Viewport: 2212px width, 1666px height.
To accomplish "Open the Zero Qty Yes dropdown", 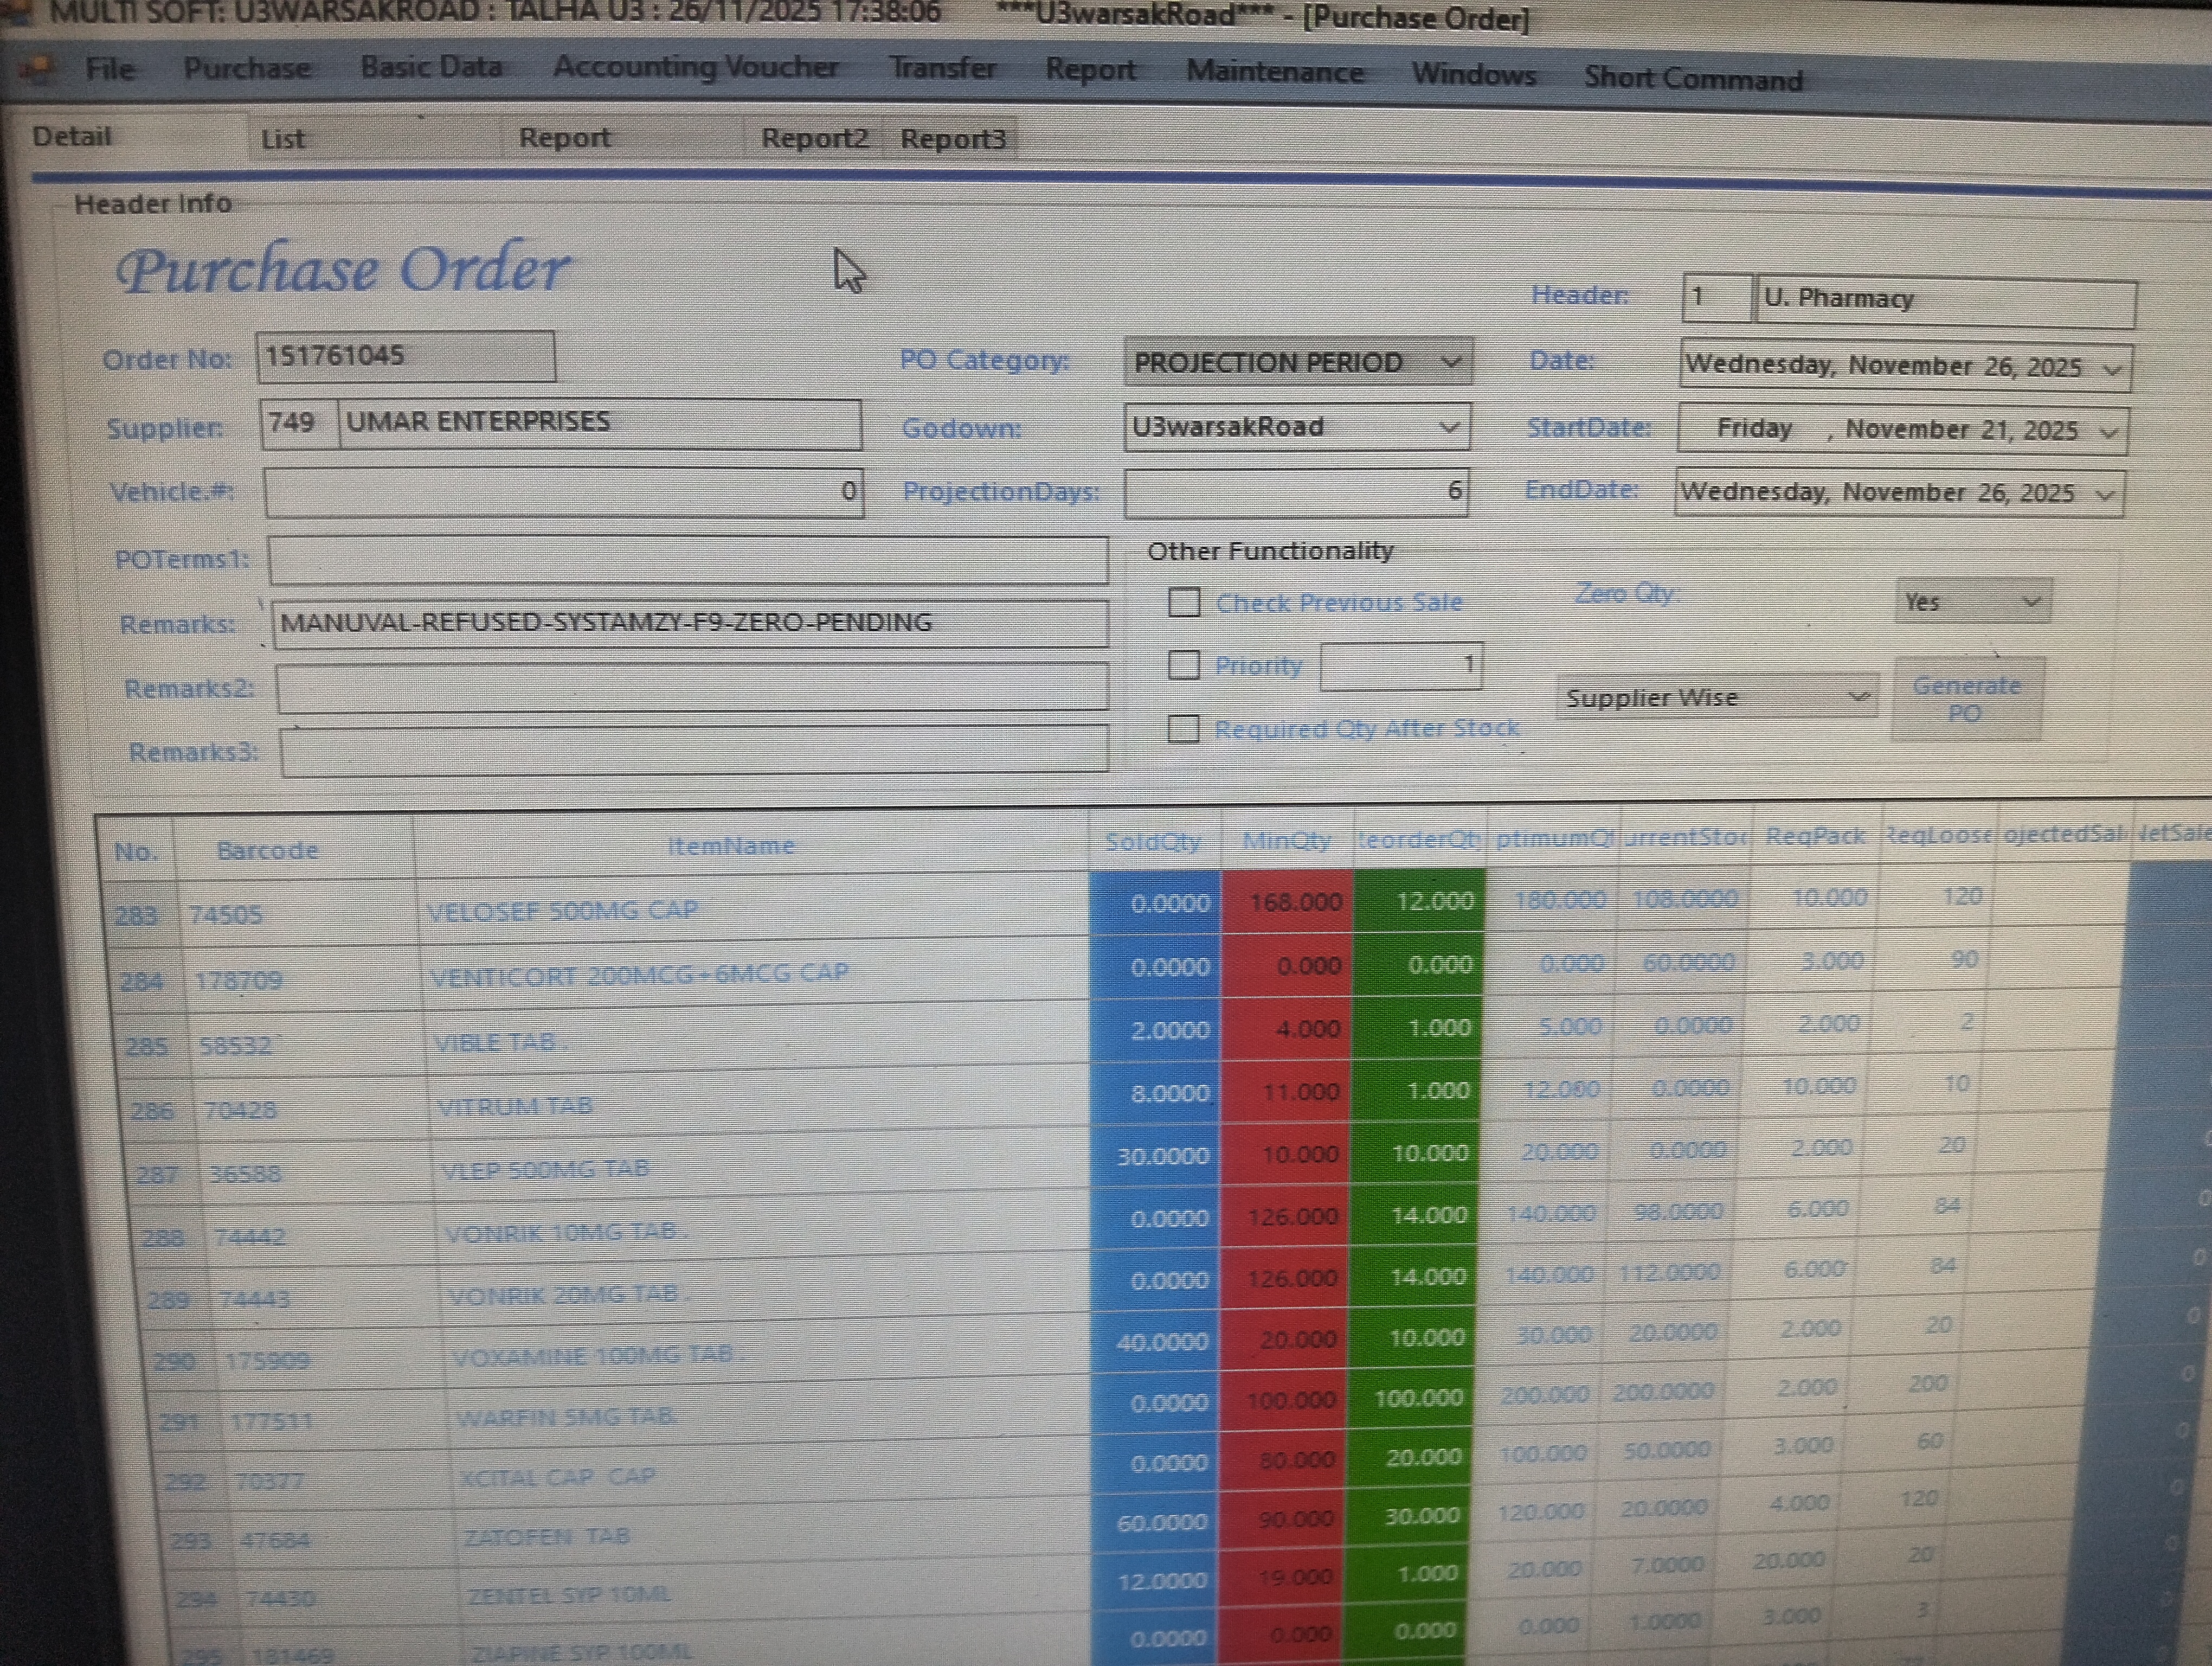I will coord(2030,602).
